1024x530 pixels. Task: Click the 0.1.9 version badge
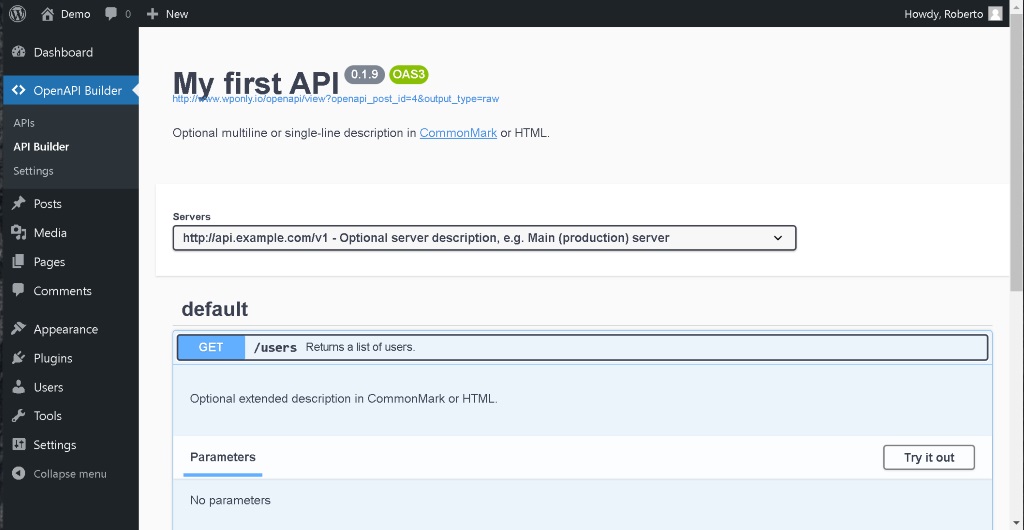(364, 74)
